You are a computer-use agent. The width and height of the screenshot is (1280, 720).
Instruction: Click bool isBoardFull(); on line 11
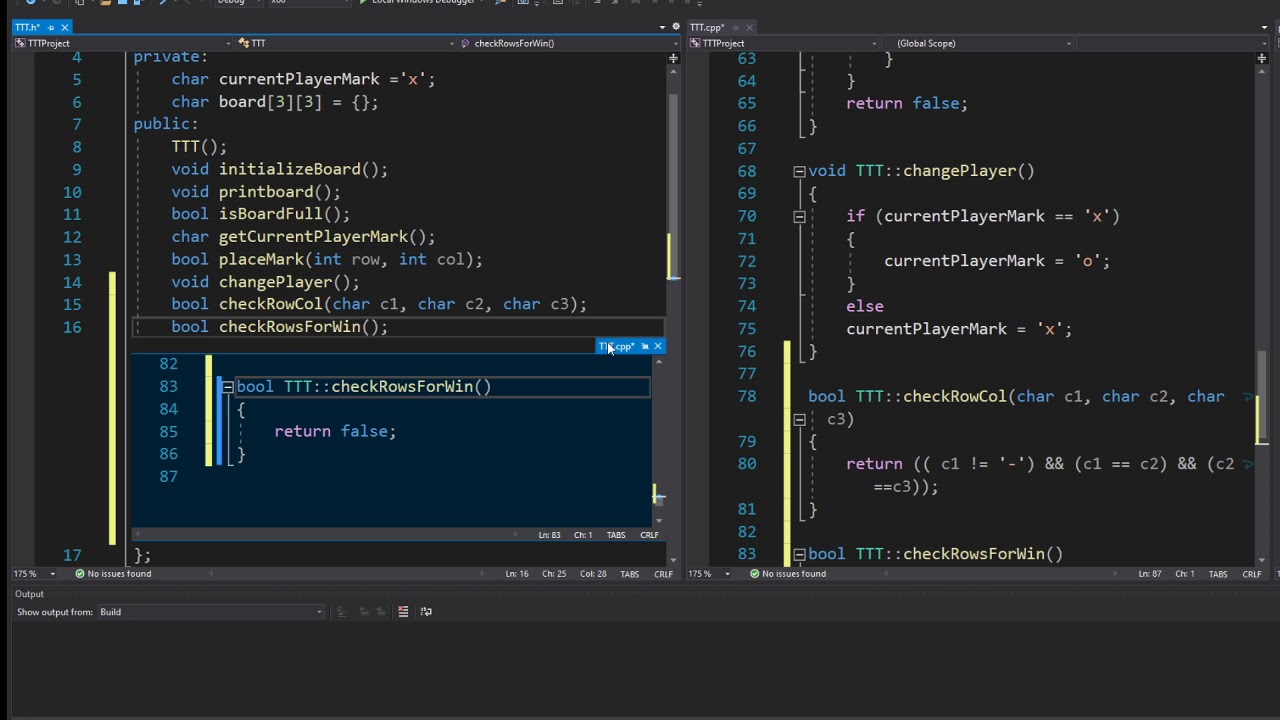click(260, 214)
